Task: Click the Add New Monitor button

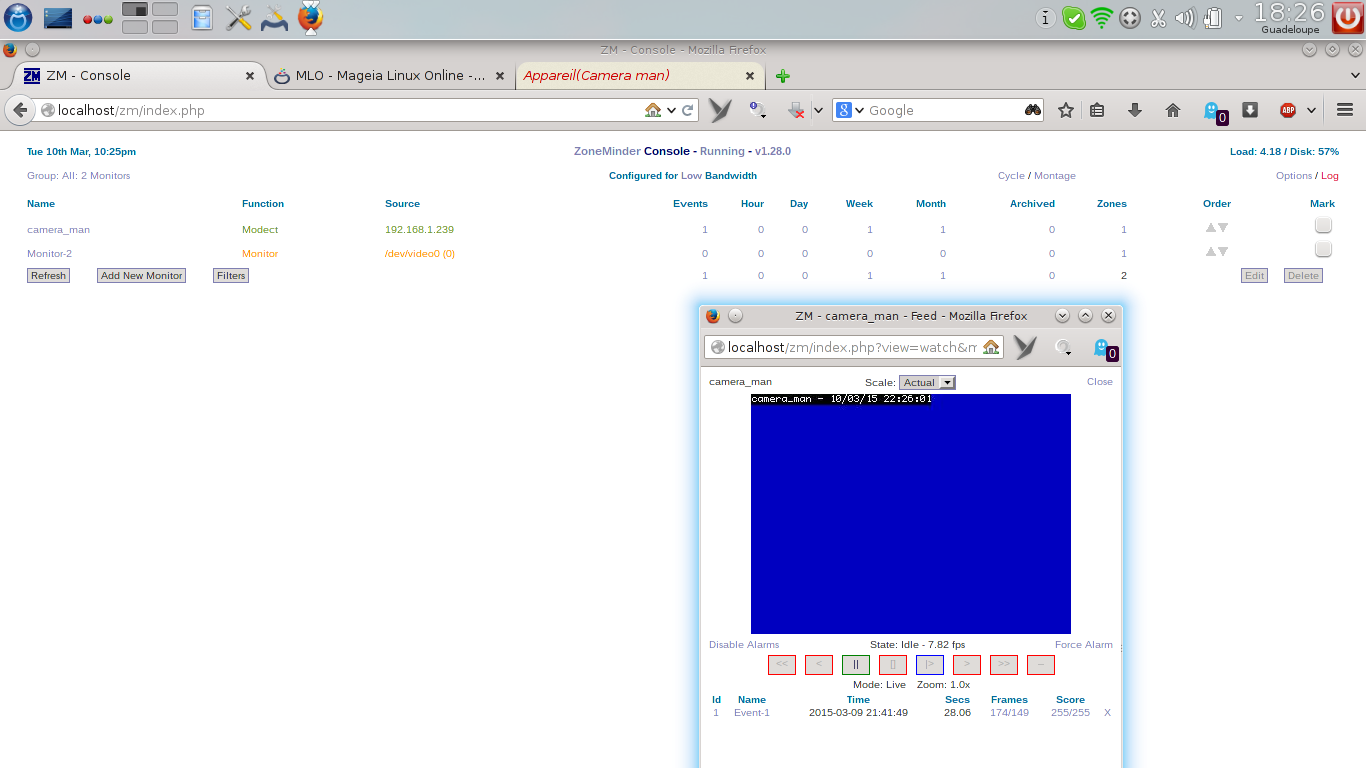Action: (142, 275)
